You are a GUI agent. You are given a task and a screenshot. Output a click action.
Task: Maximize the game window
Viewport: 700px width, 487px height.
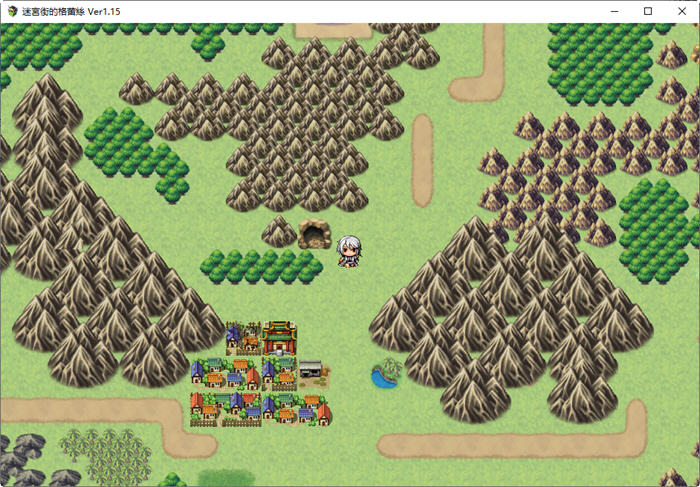click(648, 11)
